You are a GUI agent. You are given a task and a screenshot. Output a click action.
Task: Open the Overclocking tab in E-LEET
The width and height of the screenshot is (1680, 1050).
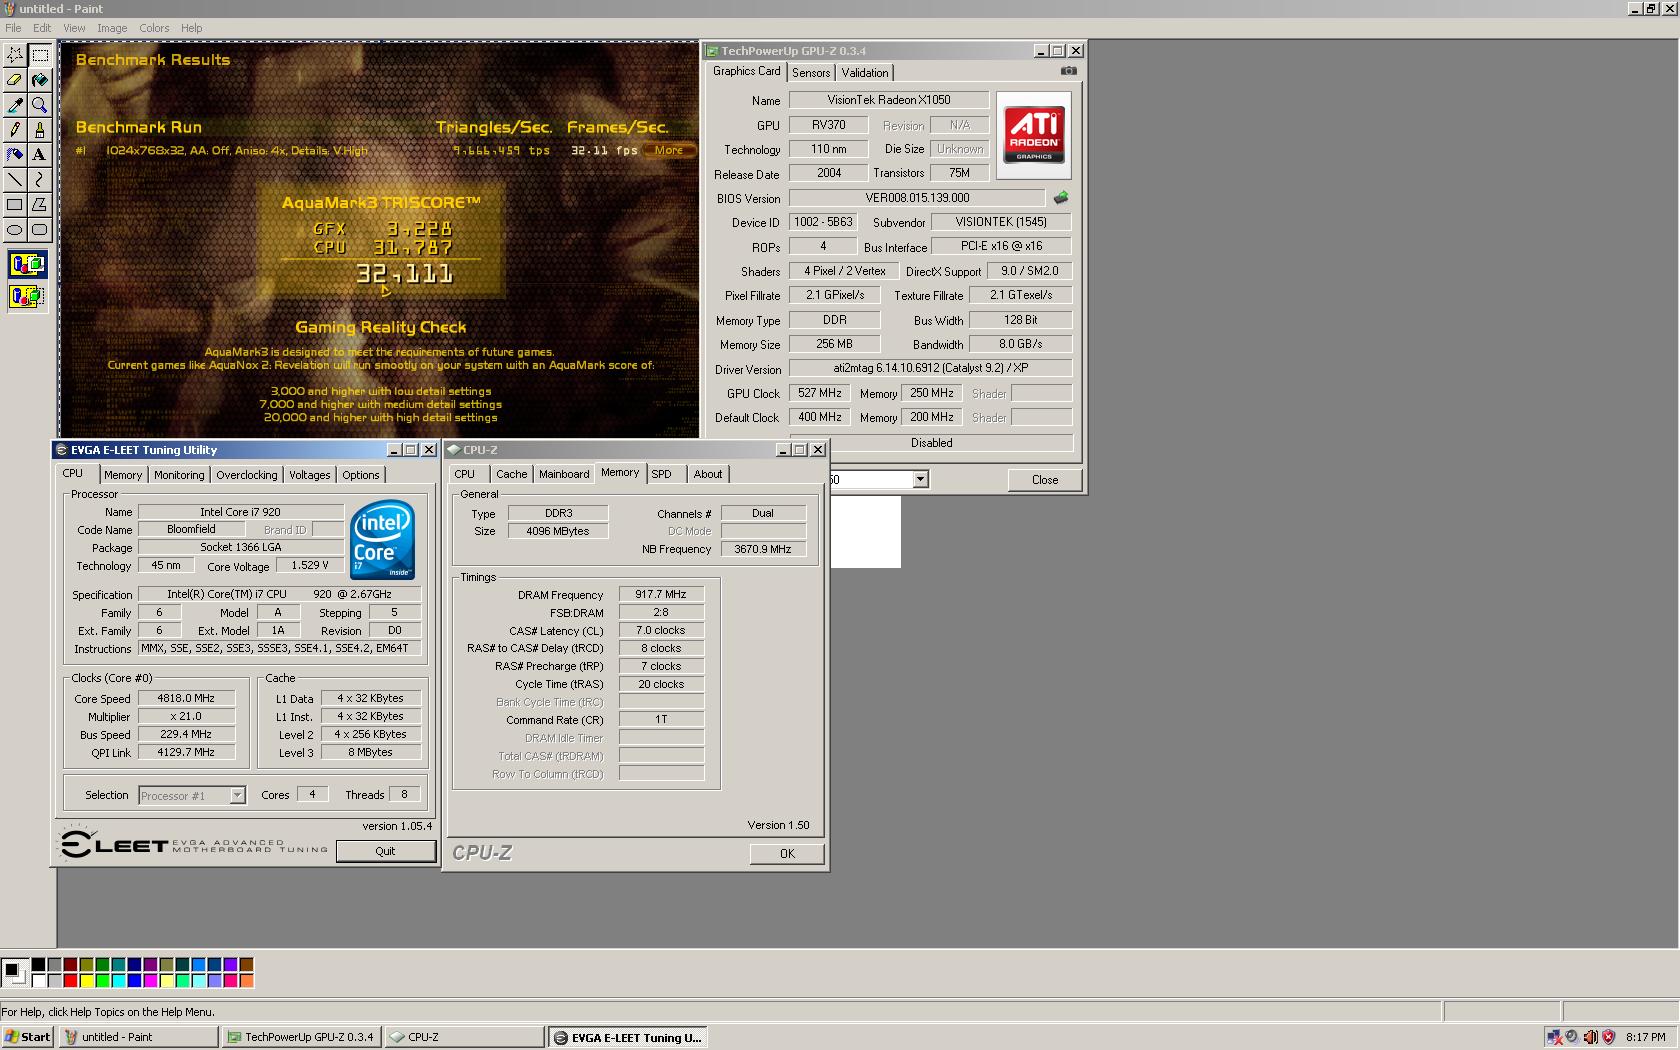pos(247,475)
